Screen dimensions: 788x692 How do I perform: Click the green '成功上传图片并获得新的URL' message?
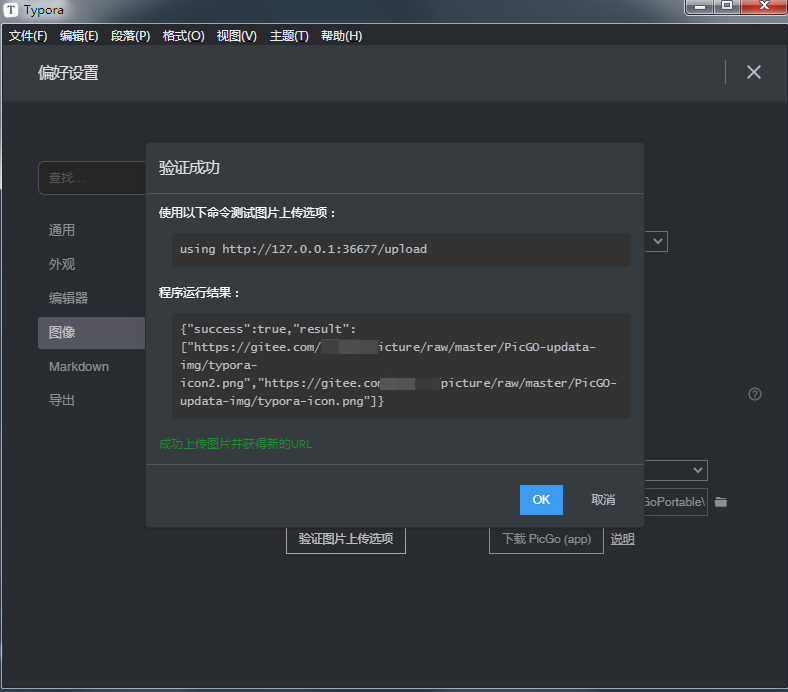(235, 444)
